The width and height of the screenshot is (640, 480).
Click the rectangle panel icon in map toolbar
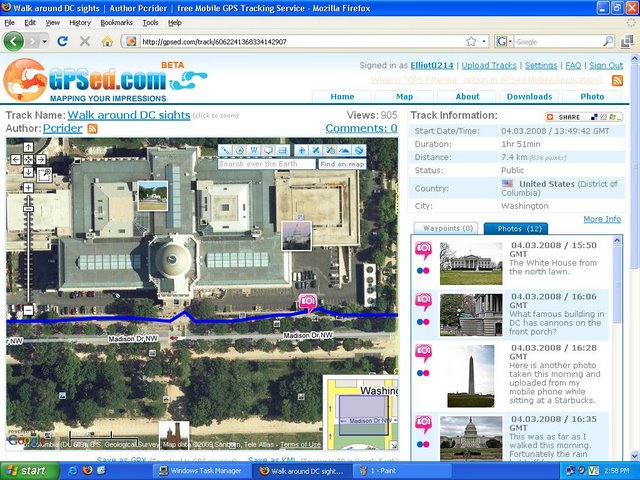click(282, 151)
